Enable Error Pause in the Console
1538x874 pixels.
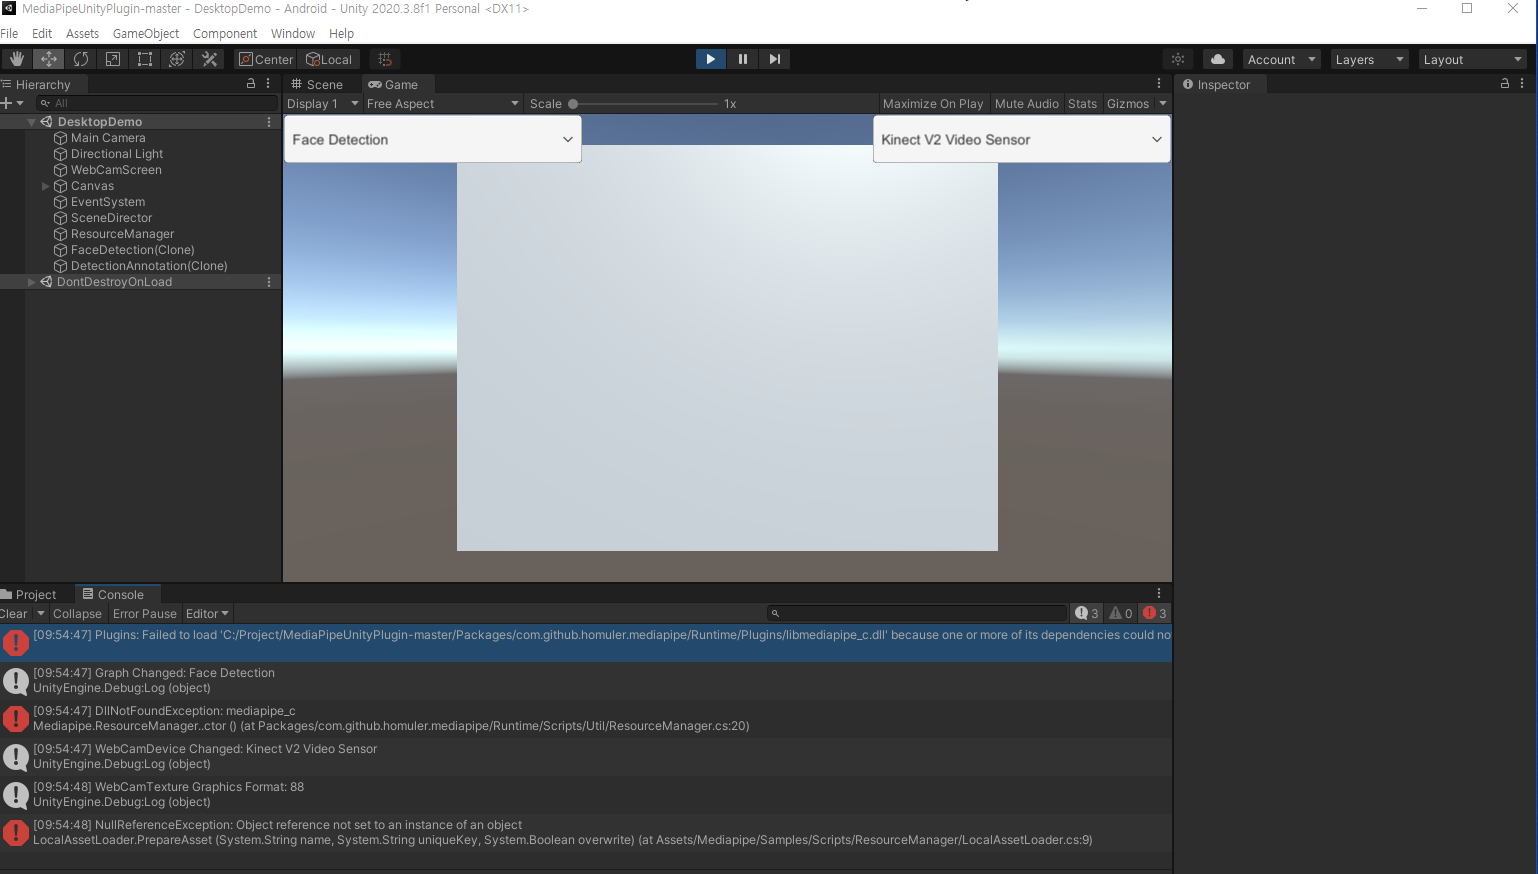(x=144, y=613)
